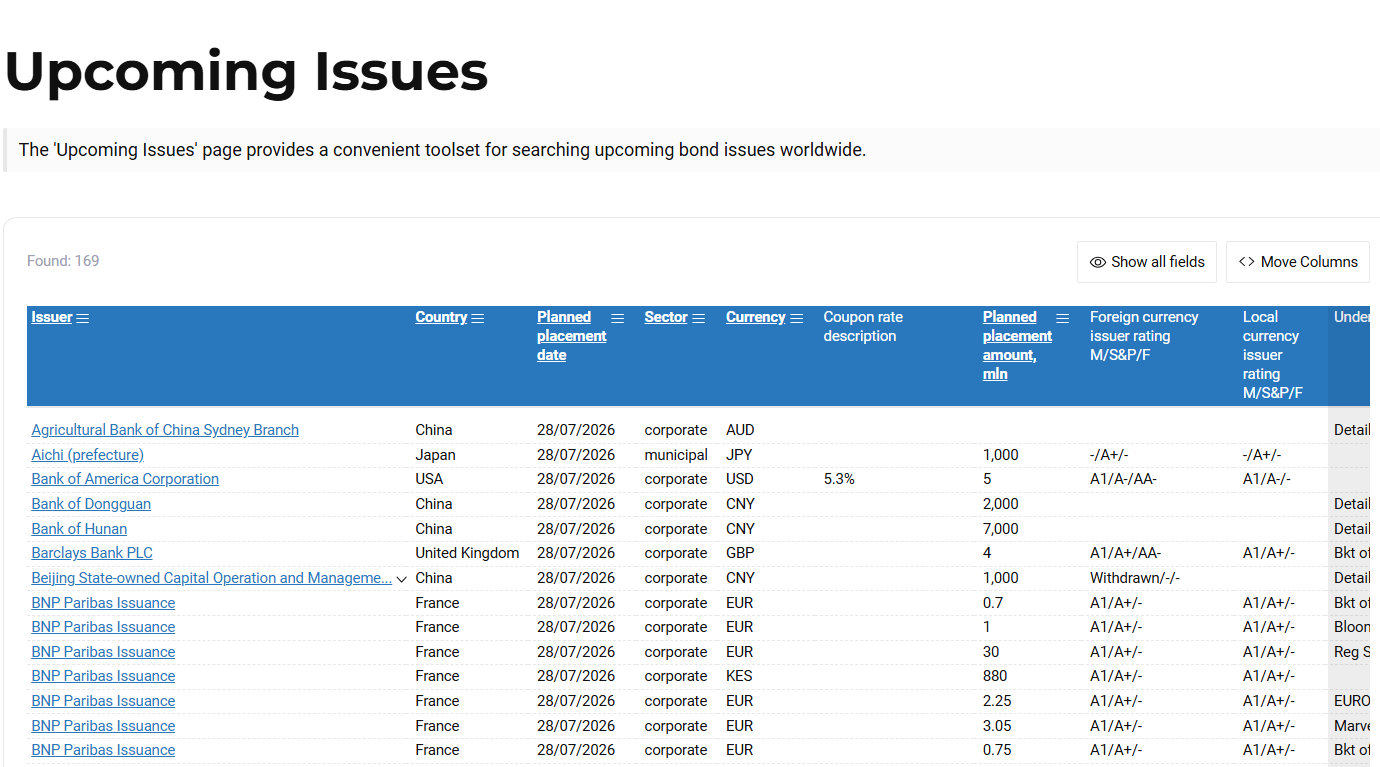
Task: Open Beijing State-owned Capital Operation link
Action: (211, 578)
